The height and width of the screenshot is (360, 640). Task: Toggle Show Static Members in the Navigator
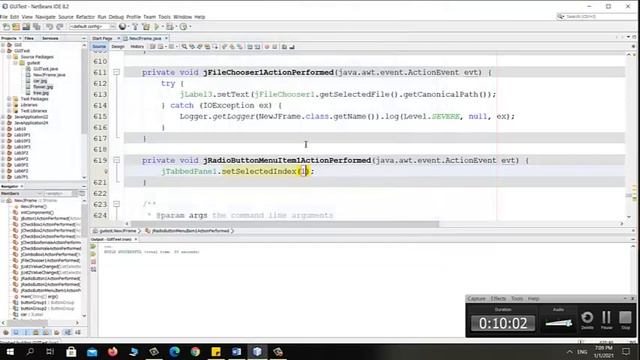point(26,333)
